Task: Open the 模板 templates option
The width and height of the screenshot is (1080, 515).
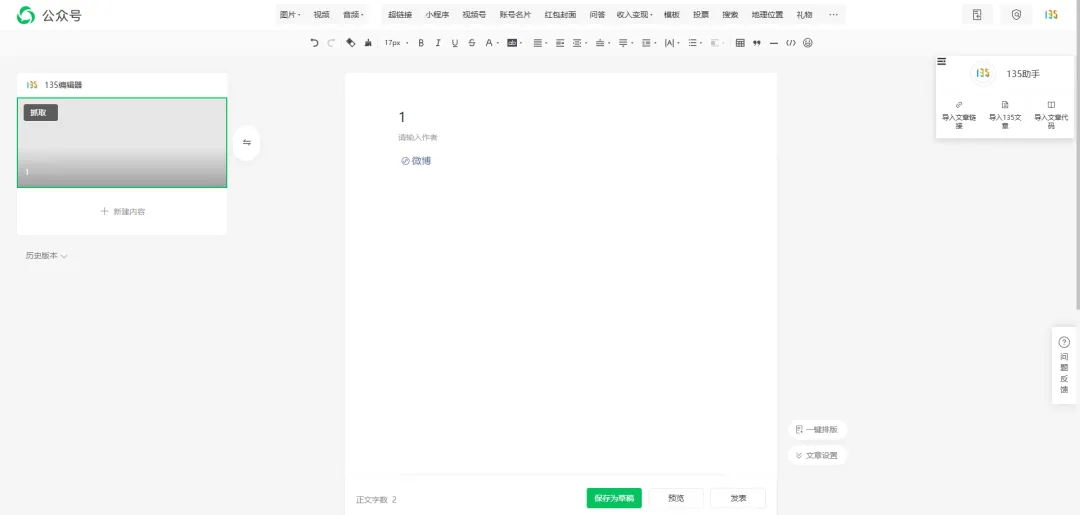Action: pyautogui.click(x=672, y=14)
